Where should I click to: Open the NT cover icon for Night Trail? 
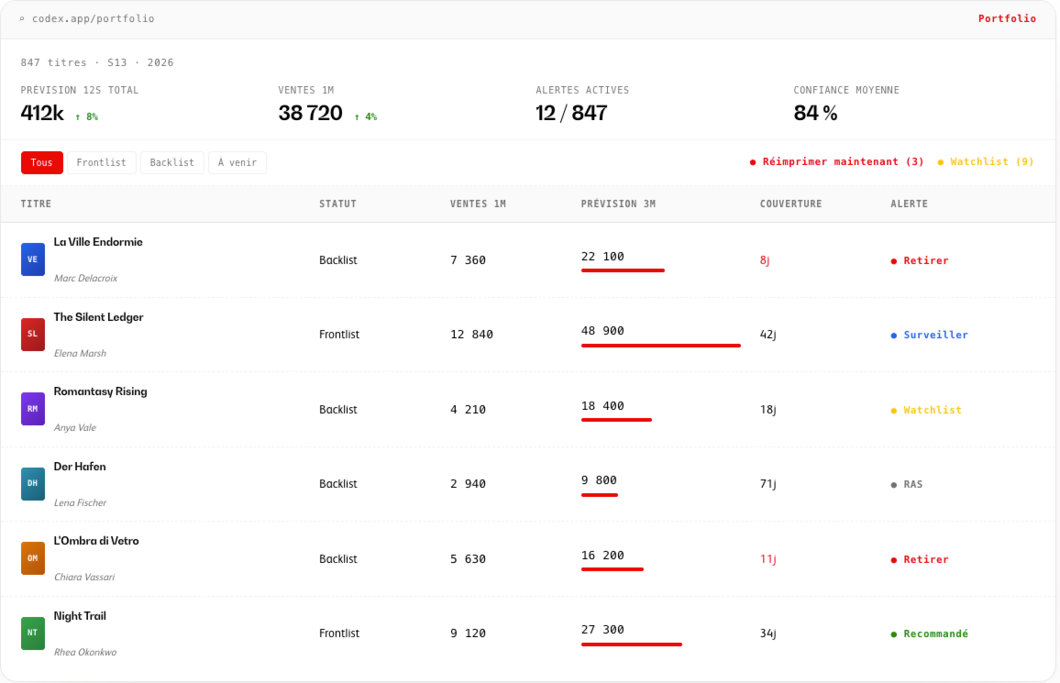point(32,633)
